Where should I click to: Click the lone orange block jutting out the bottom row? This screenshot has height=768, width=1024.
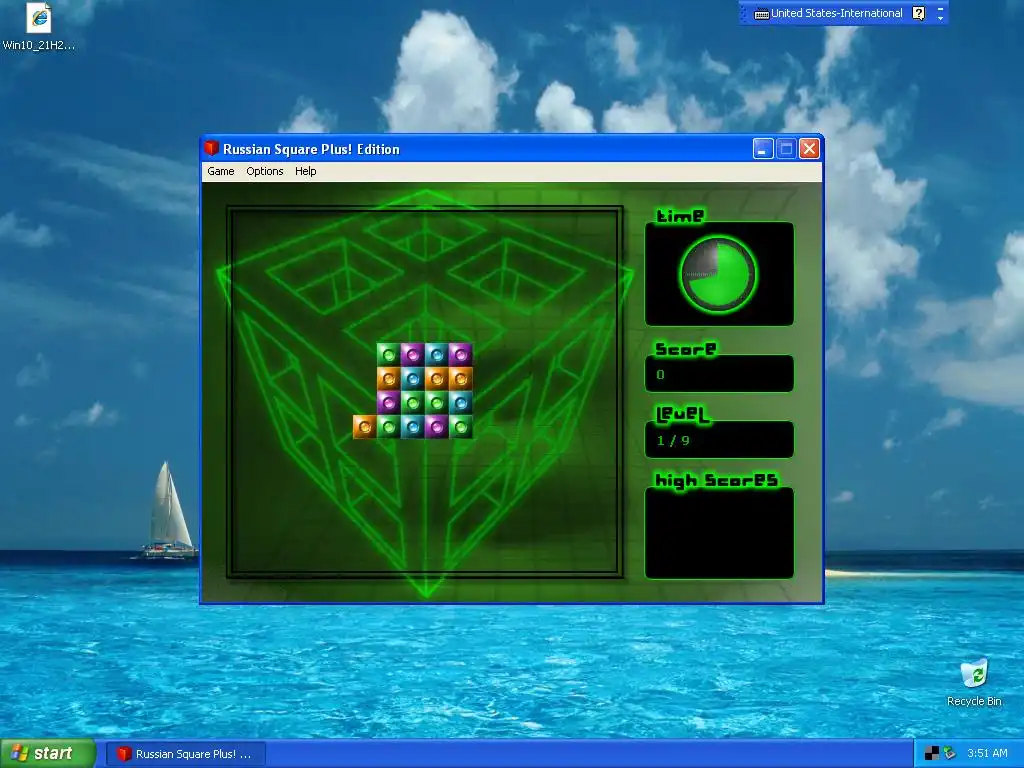[x=364, y=426]
